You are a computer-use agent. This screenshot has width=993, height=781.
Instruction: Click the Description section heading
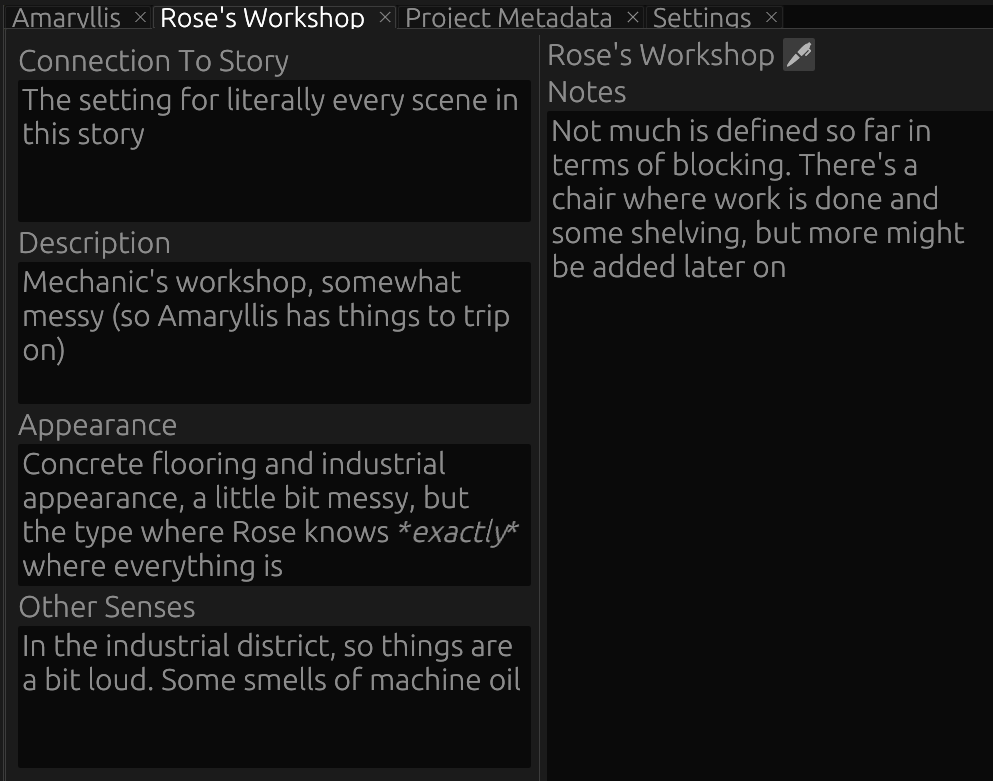click(x=95, y=242)
